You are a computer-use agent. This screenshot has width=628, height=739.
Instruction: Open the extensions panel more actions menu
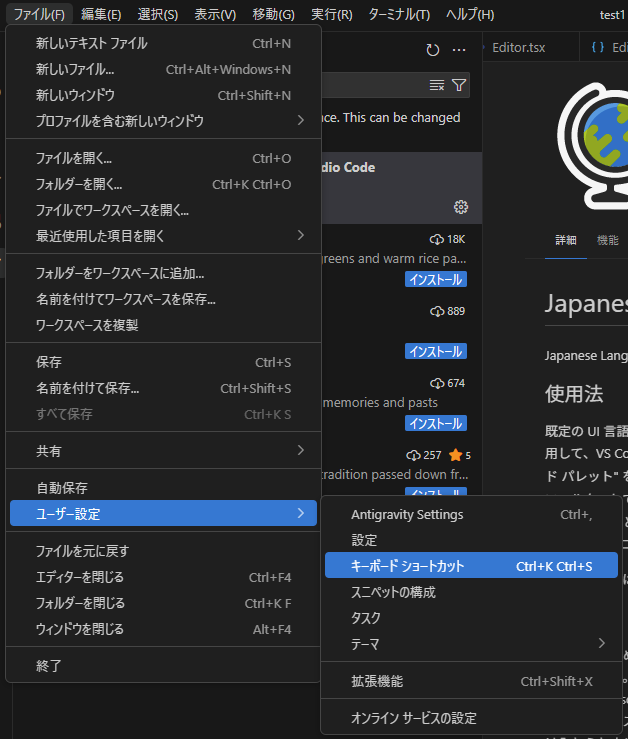pyautogui.click(x=459, y=49)
